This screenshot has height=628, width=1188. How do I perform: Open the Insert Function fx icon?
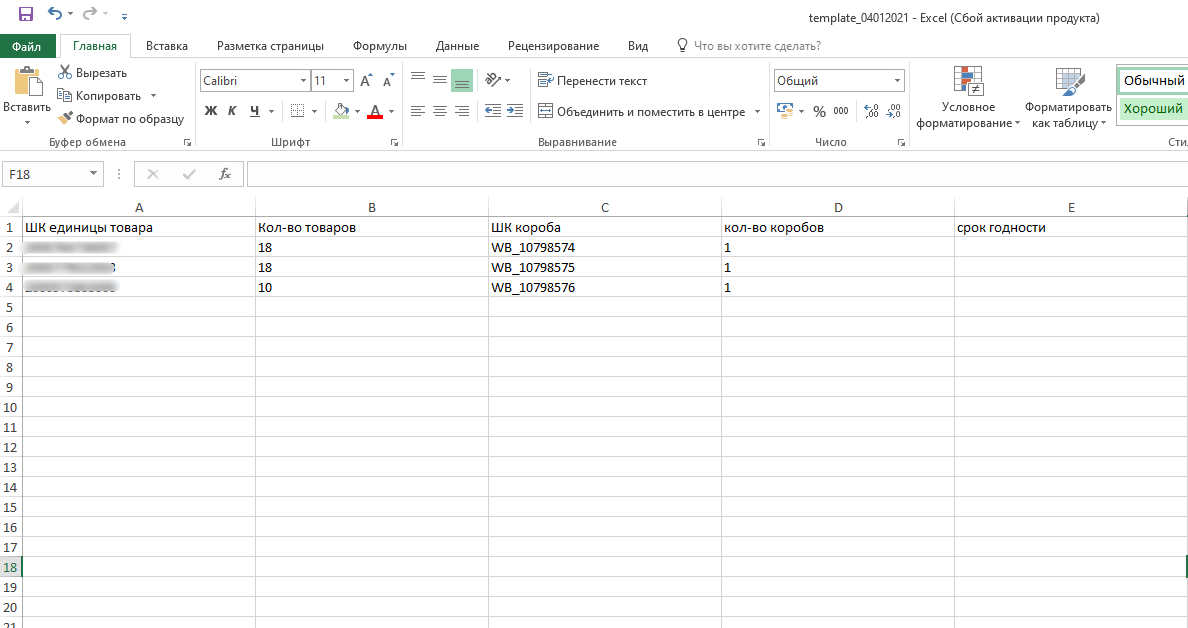click(225, 174)
